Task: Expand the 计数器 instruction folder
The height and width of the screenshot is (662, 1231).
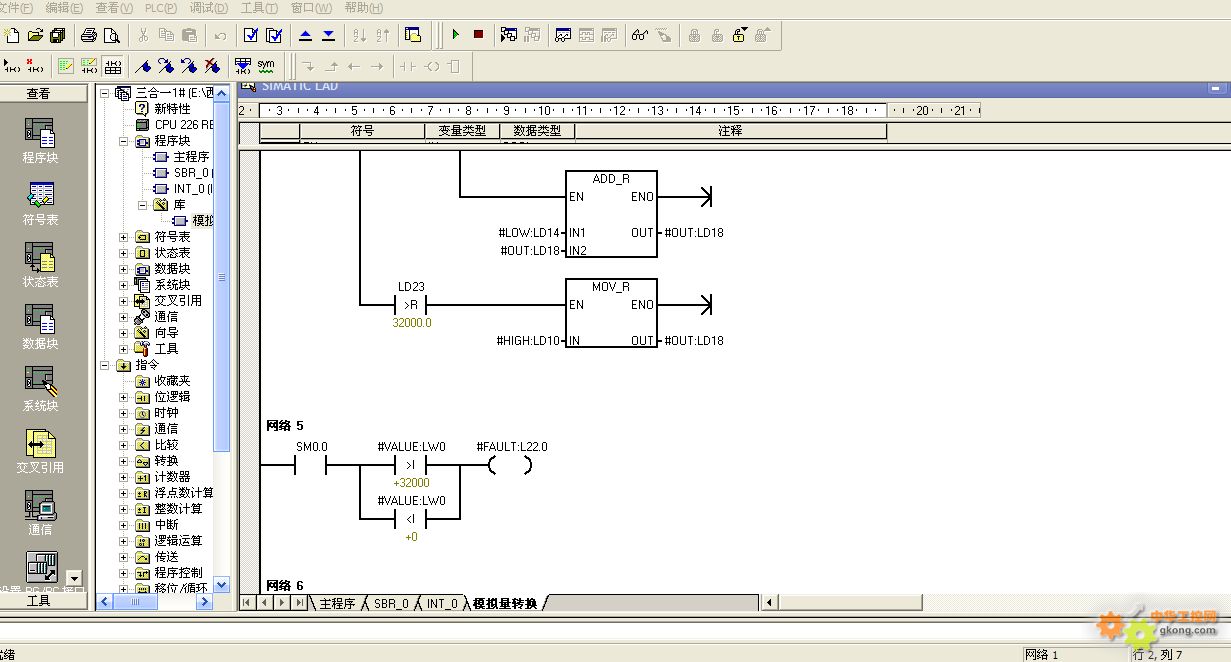Action: pyautogui.click(x=124, y=477)
